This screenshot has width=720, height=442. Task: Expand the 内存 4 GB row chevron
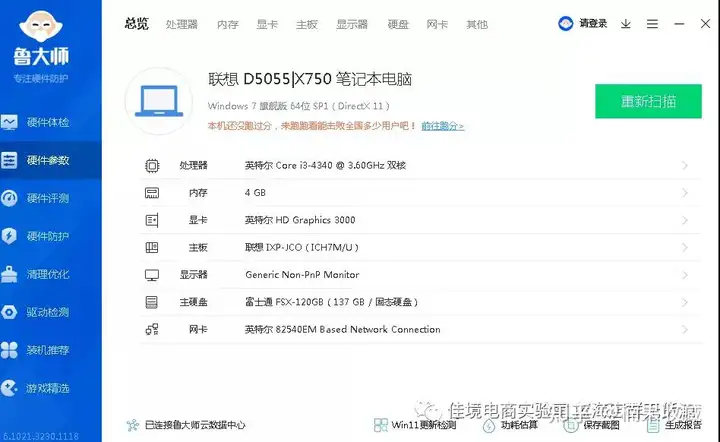click(x=685, y=193)
